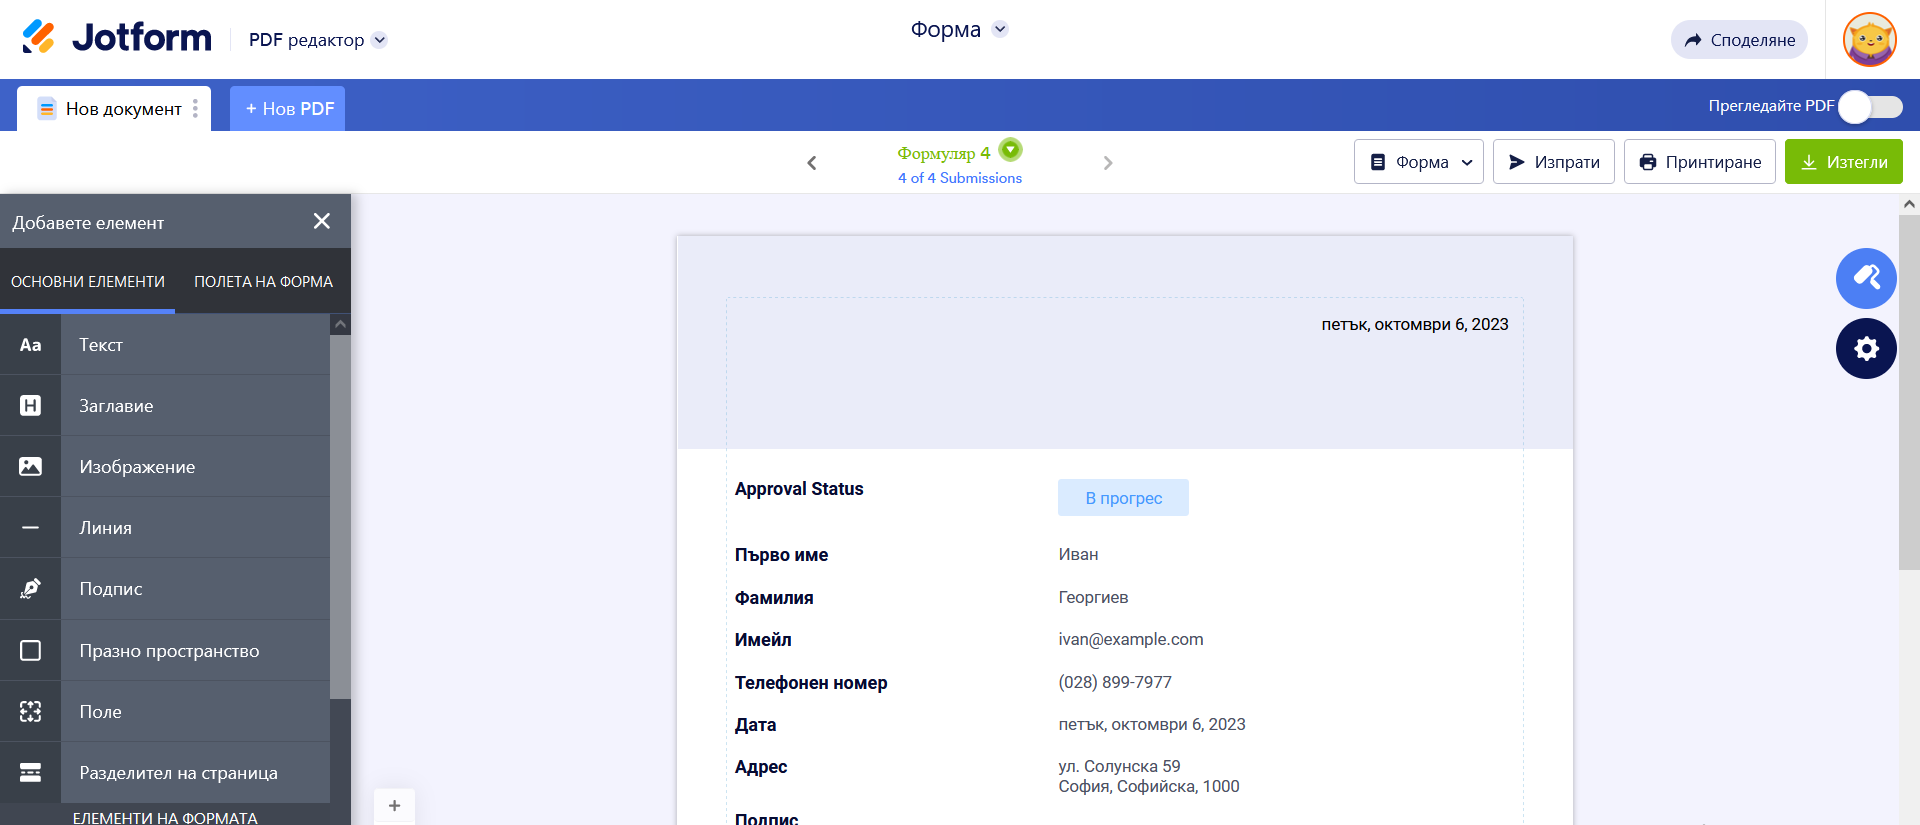Open the Форма toolbar dropdown button
Image resolution: width=1920 pixels, height=825 pixels.
click(1418, 162)
